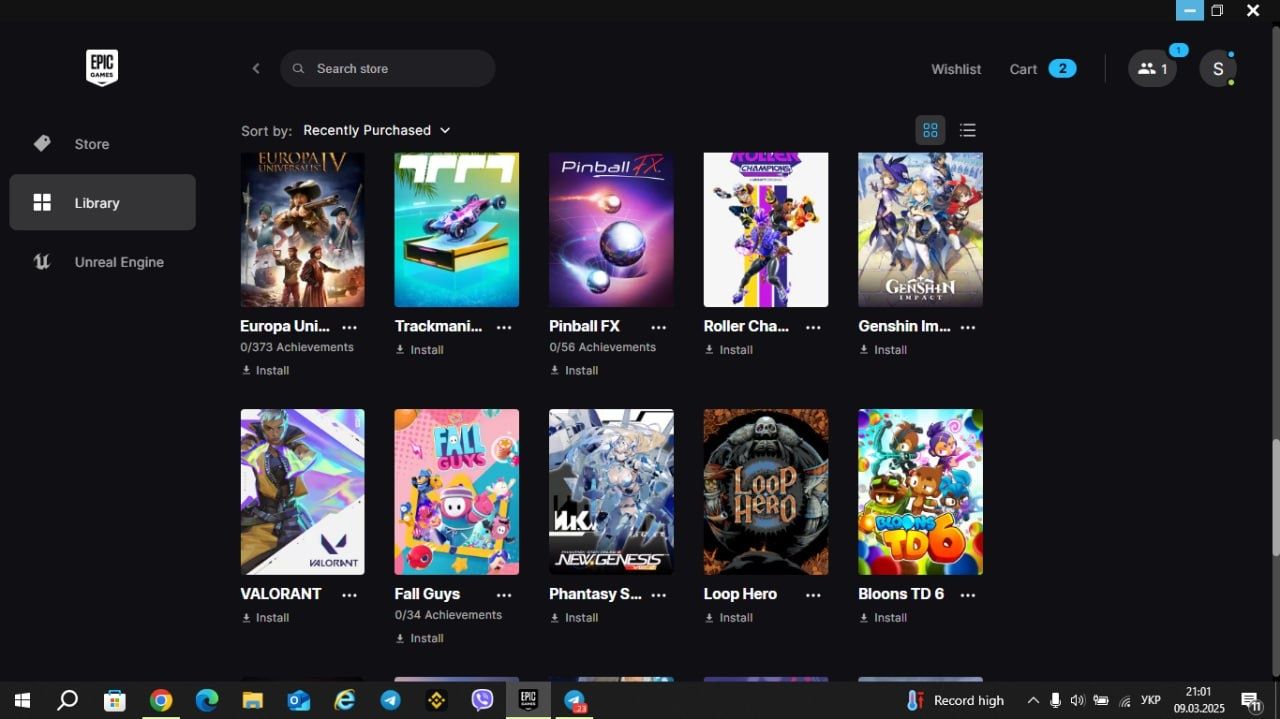
Task: Click the 0/56 Achievements text
Action: pyautogui.click(x=603, y=347)
